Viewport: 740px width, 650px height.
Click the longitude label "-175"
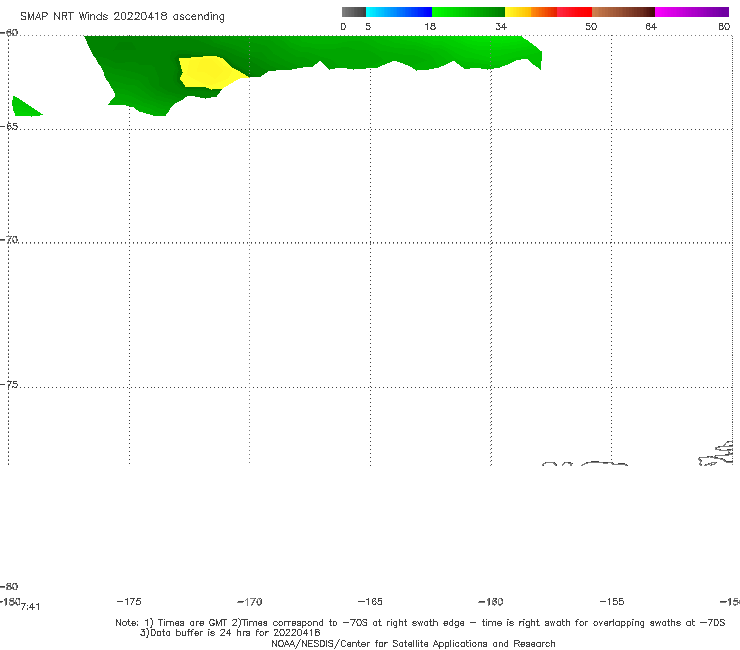pos(129,601)
